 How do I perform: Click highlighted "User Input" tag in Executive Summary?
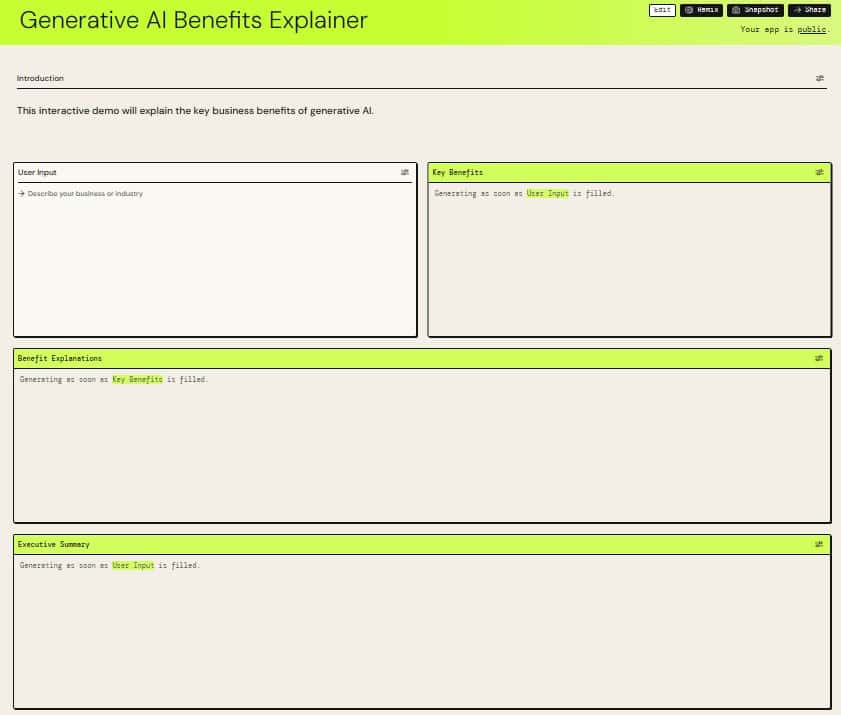click(133, 565)
